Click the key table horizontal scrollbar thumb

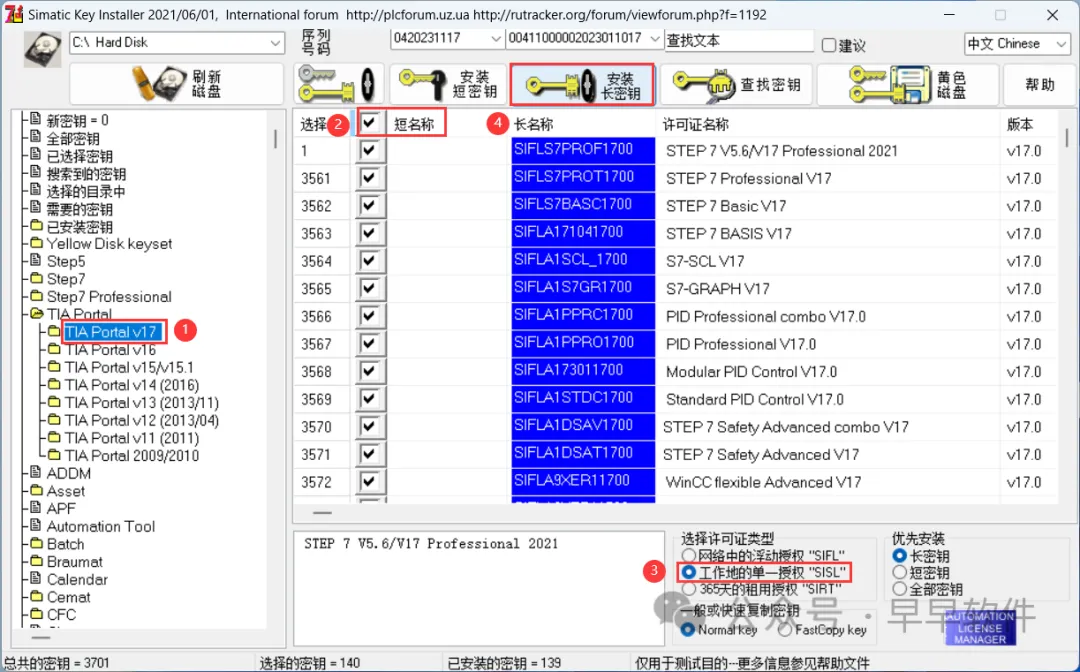pyautogui.click(x=322, y=512)
